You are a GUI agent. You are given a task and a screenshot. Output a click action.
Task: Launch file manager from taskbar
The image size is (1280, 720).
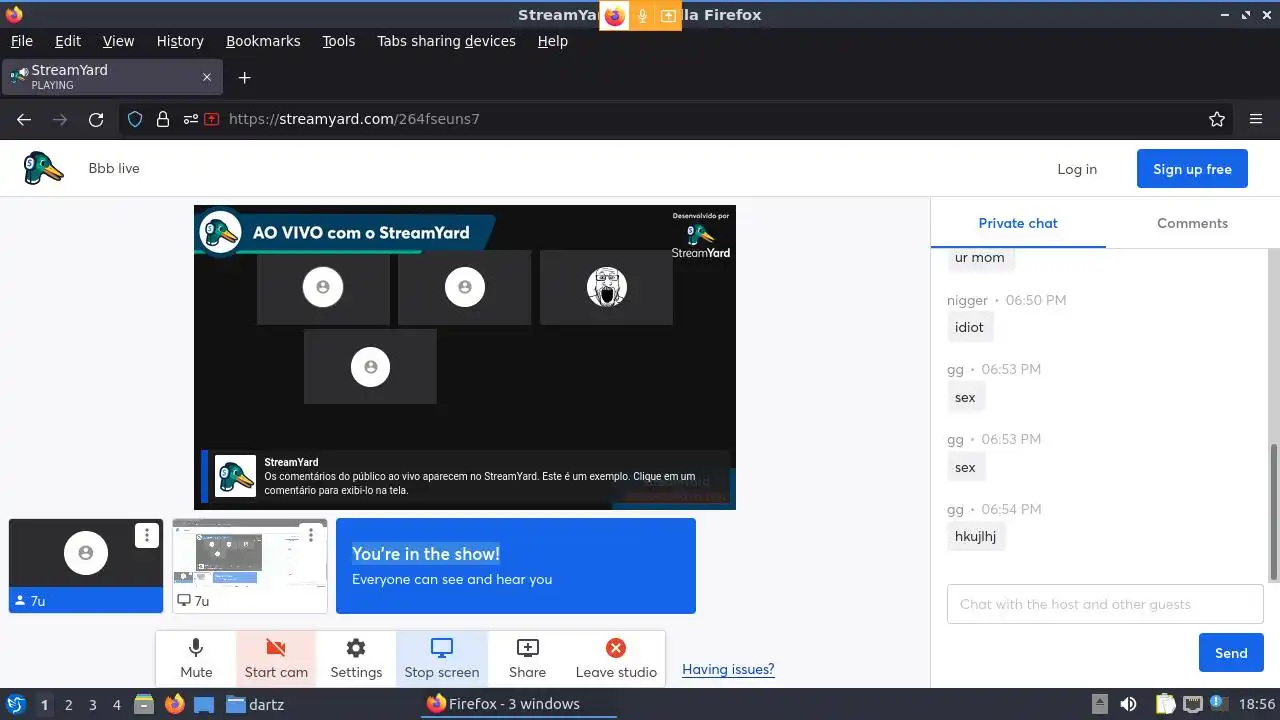point(144,704)
